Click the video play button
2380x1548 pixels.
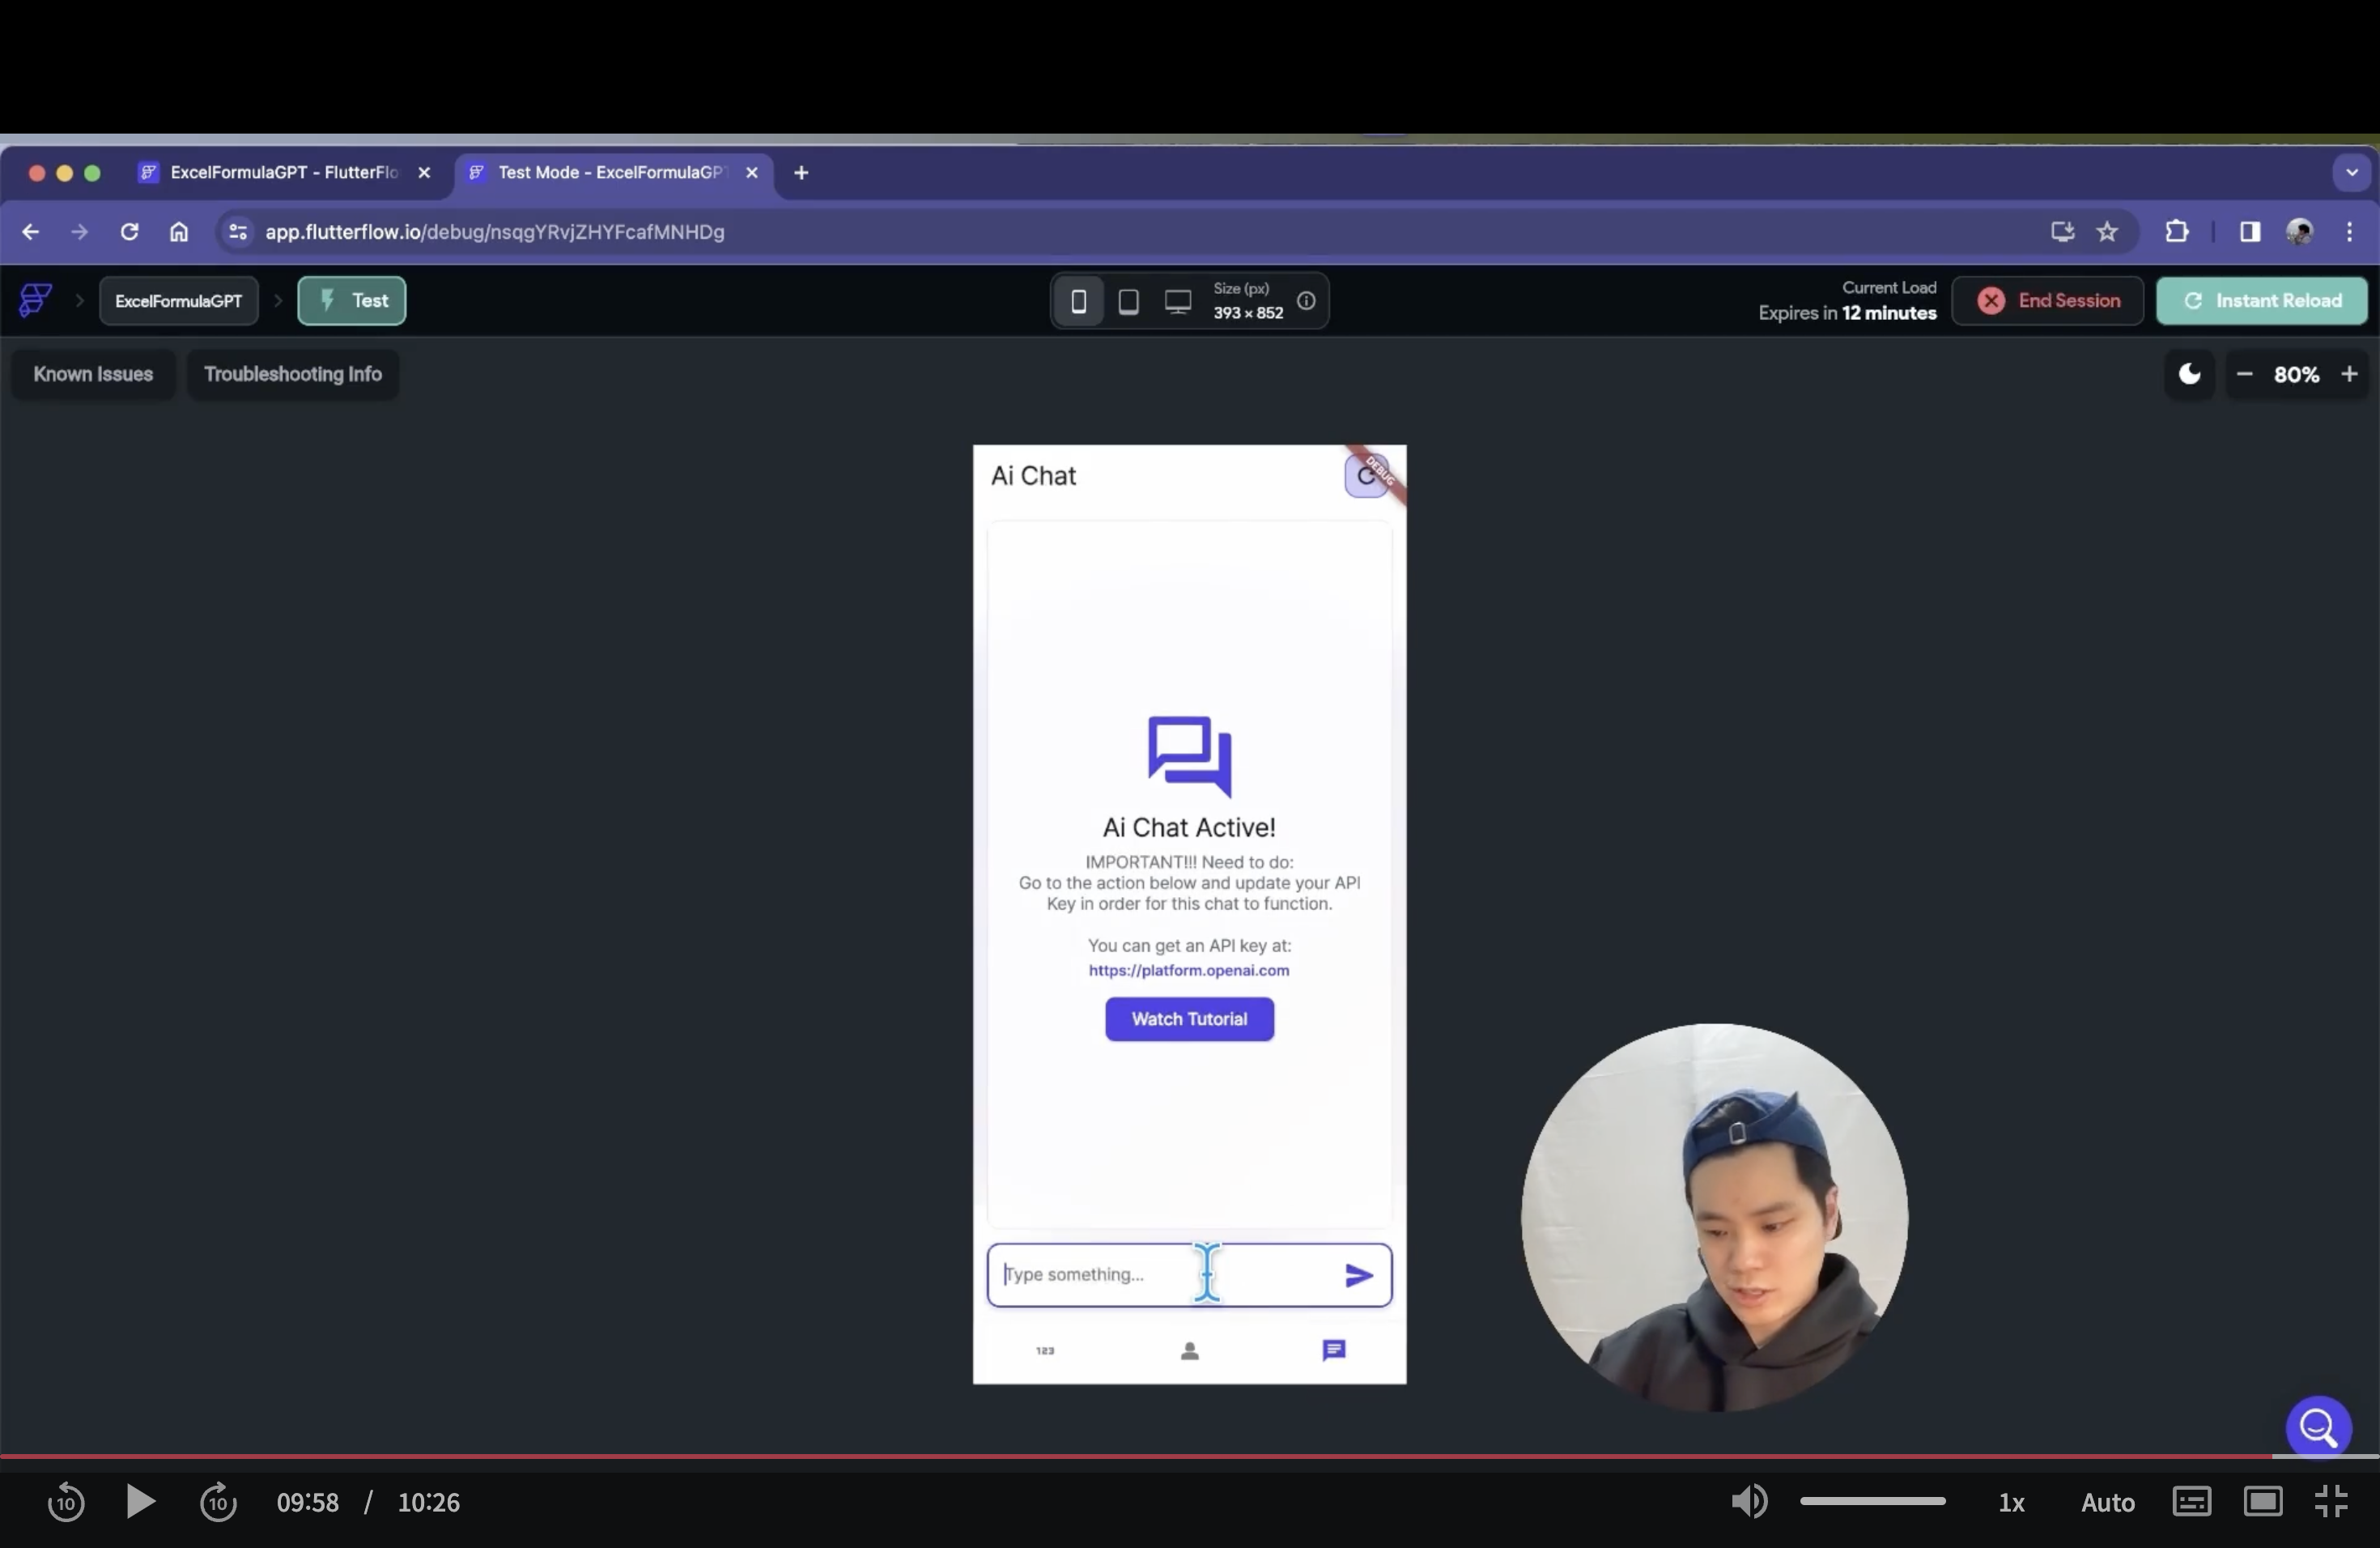click(x=140, y=1502)
